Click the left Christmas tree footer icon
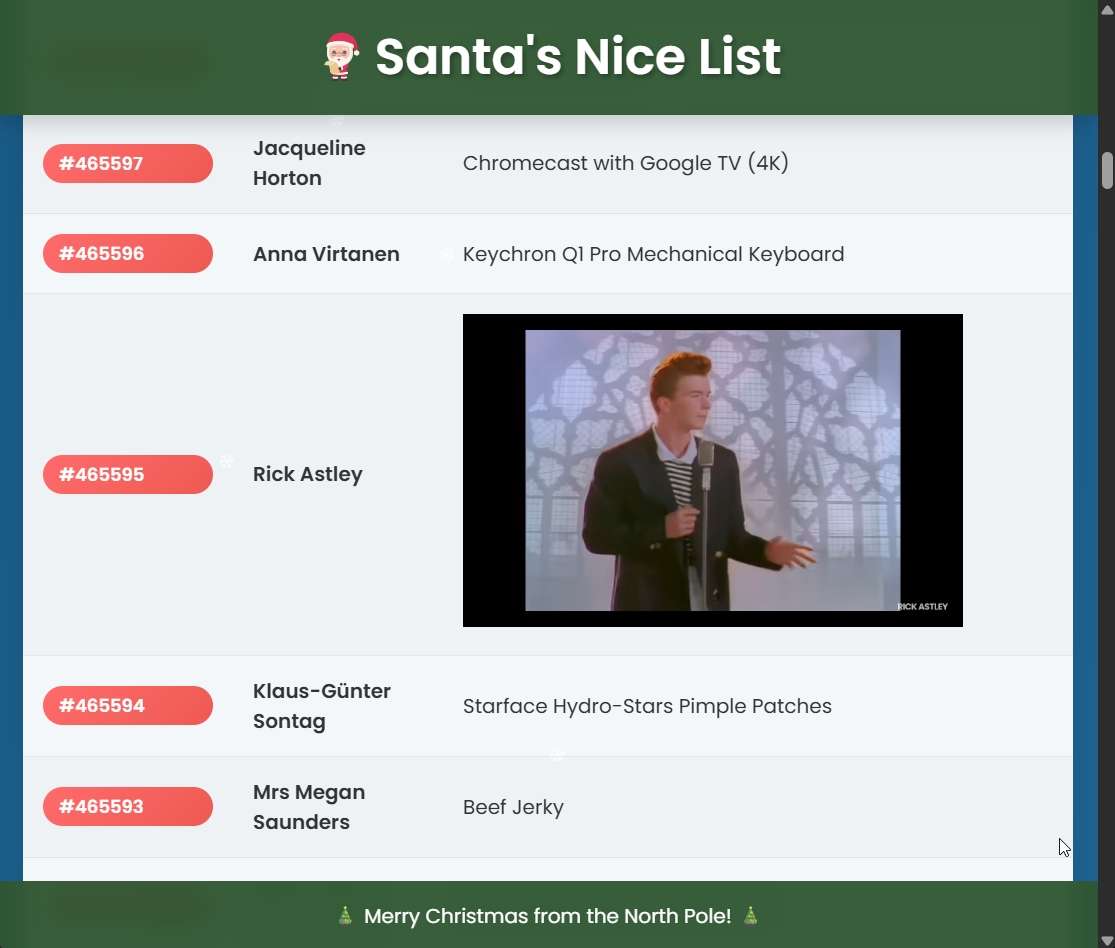 [345, 916]
